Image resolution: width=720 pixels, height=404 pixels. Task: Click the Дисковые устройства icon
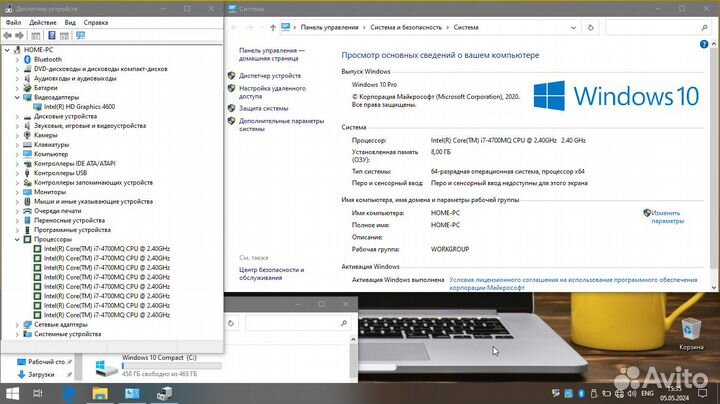pyautogui.click(x=27, y=116)
